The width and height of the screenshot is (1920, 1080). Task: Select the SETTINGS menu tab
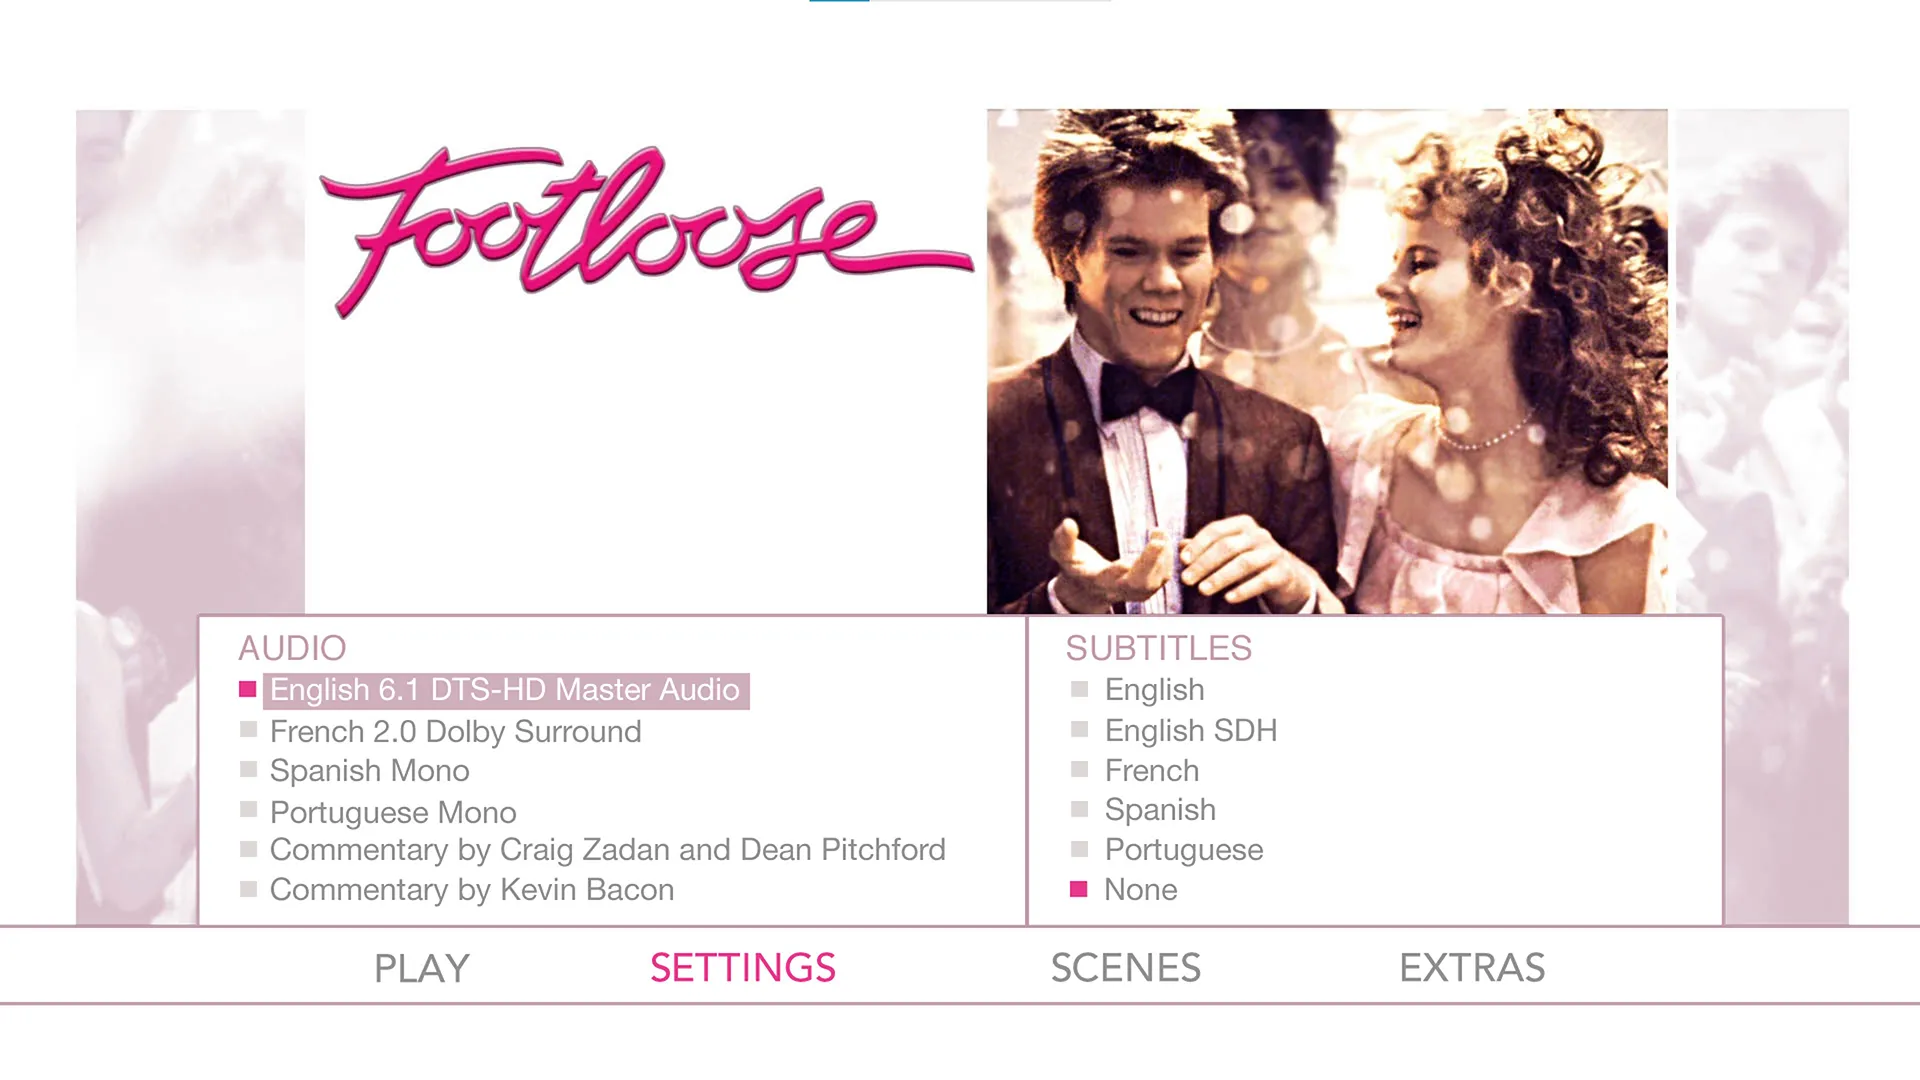pos(742,968)
